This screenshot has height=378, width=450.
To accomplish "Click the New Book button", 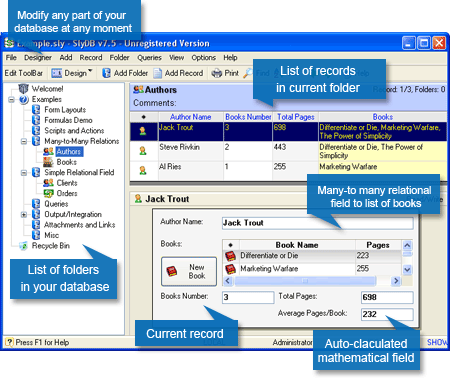I will pyautogui.click(x=189, y=271).
